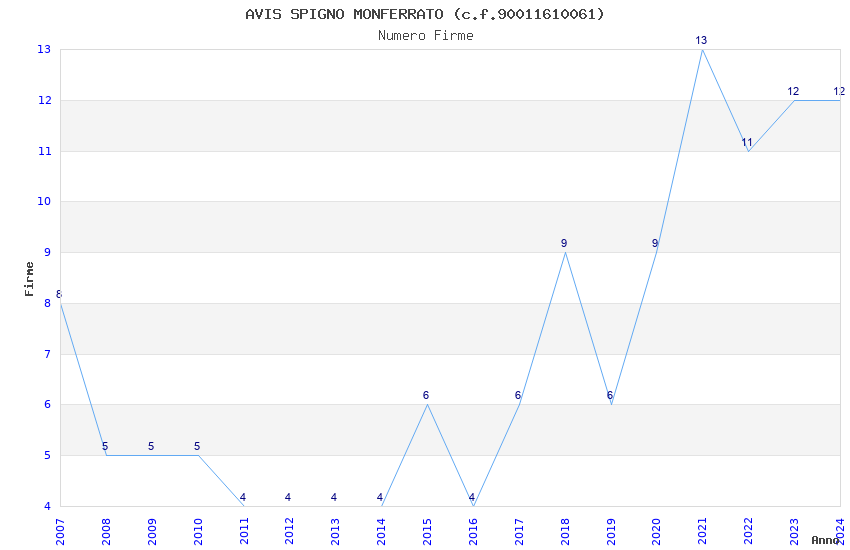Click the y-axis tick label 9

pyautogui.click(x=48, y=253)
